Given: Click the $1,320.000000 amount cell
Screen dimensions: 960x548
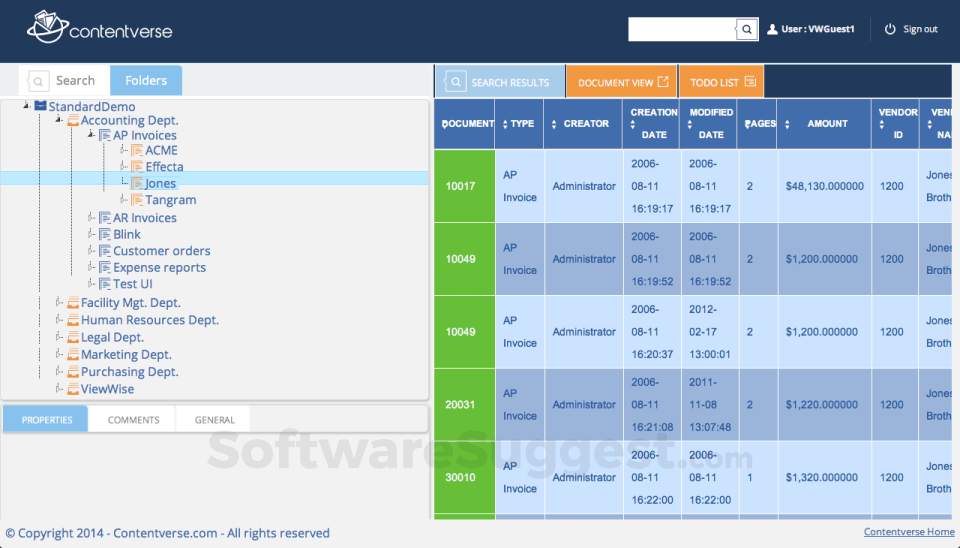Looking at the screenshot, I should 824,478.
